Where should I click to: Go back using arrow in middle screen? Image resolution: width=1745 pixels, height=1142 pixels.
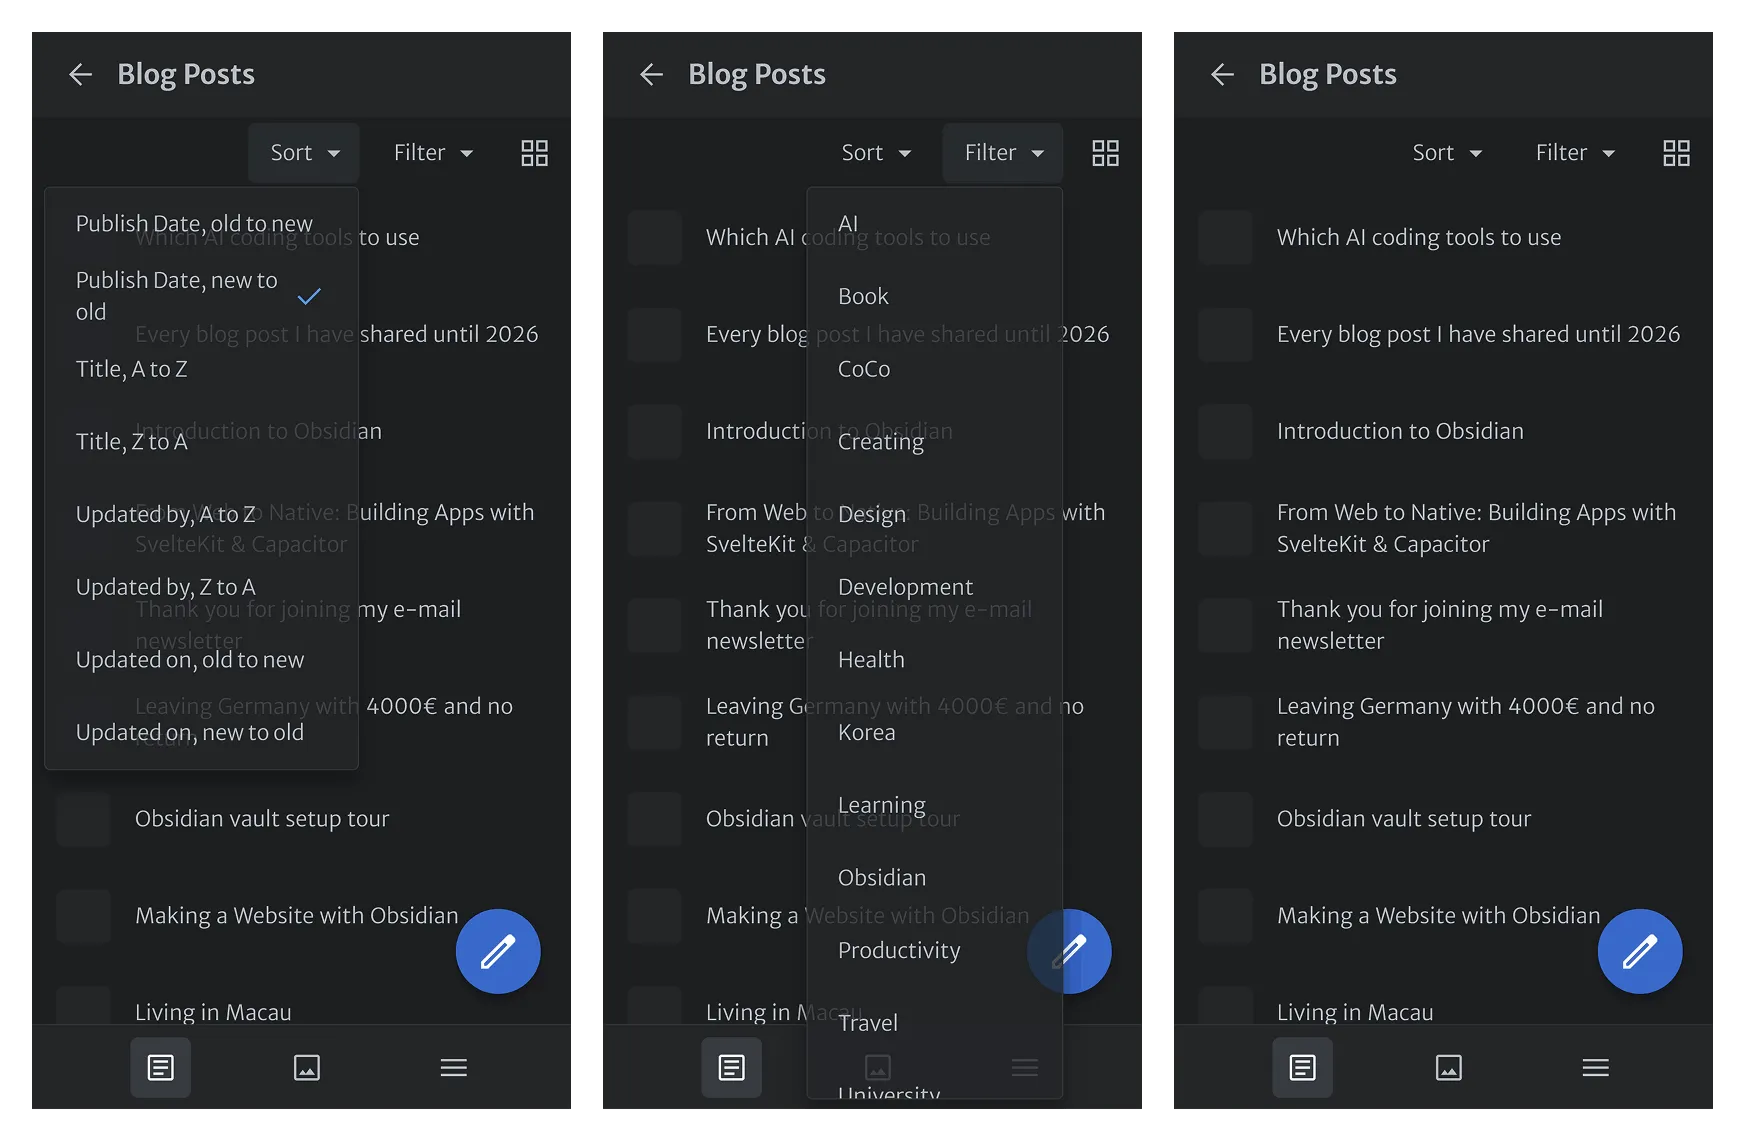[x=651, y=74]
